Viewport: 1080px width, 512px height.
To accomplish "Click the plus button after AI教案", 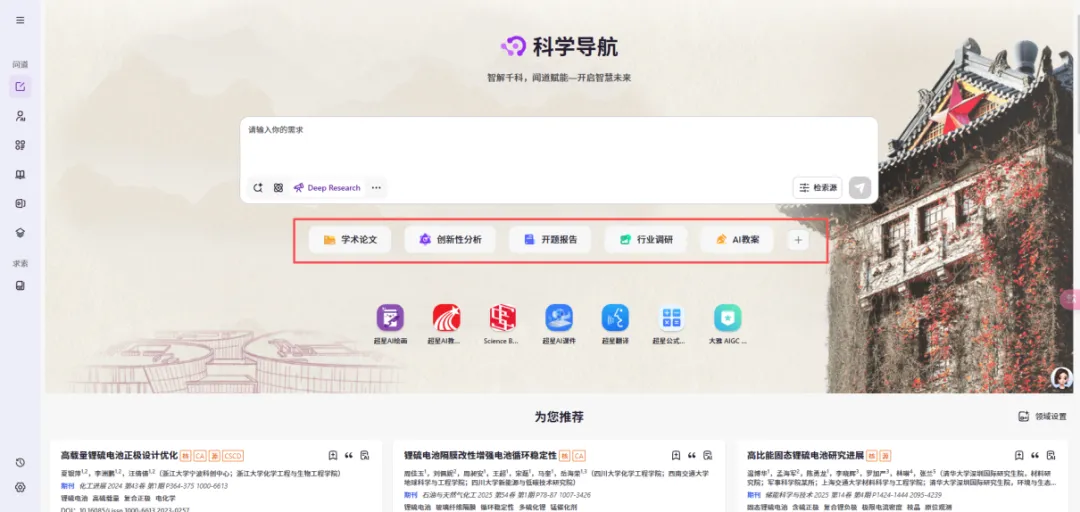I will (798, 240).
